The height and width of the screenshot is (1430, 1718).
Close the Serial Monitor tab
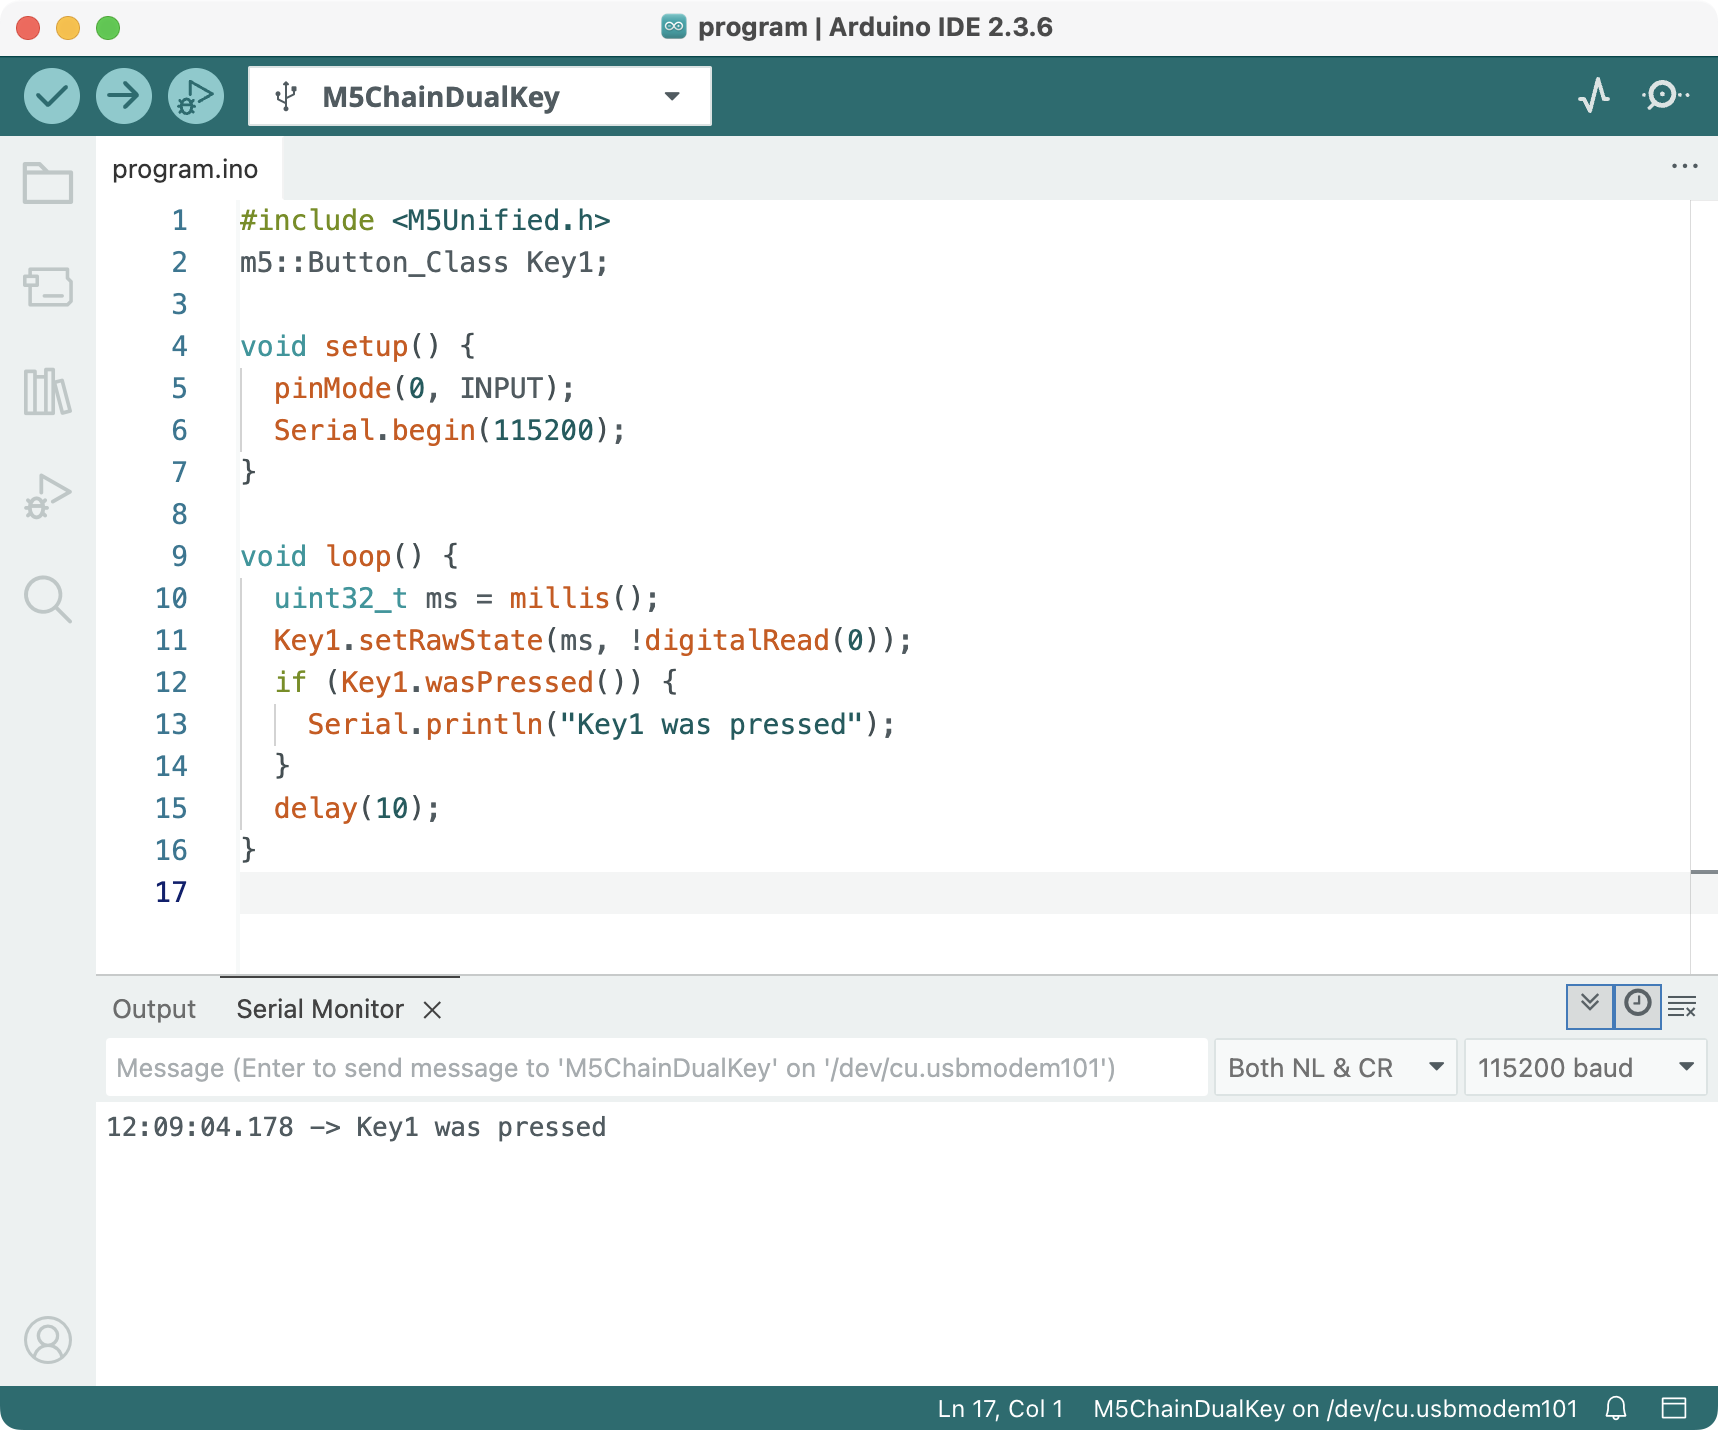[x=432, y=1010]
